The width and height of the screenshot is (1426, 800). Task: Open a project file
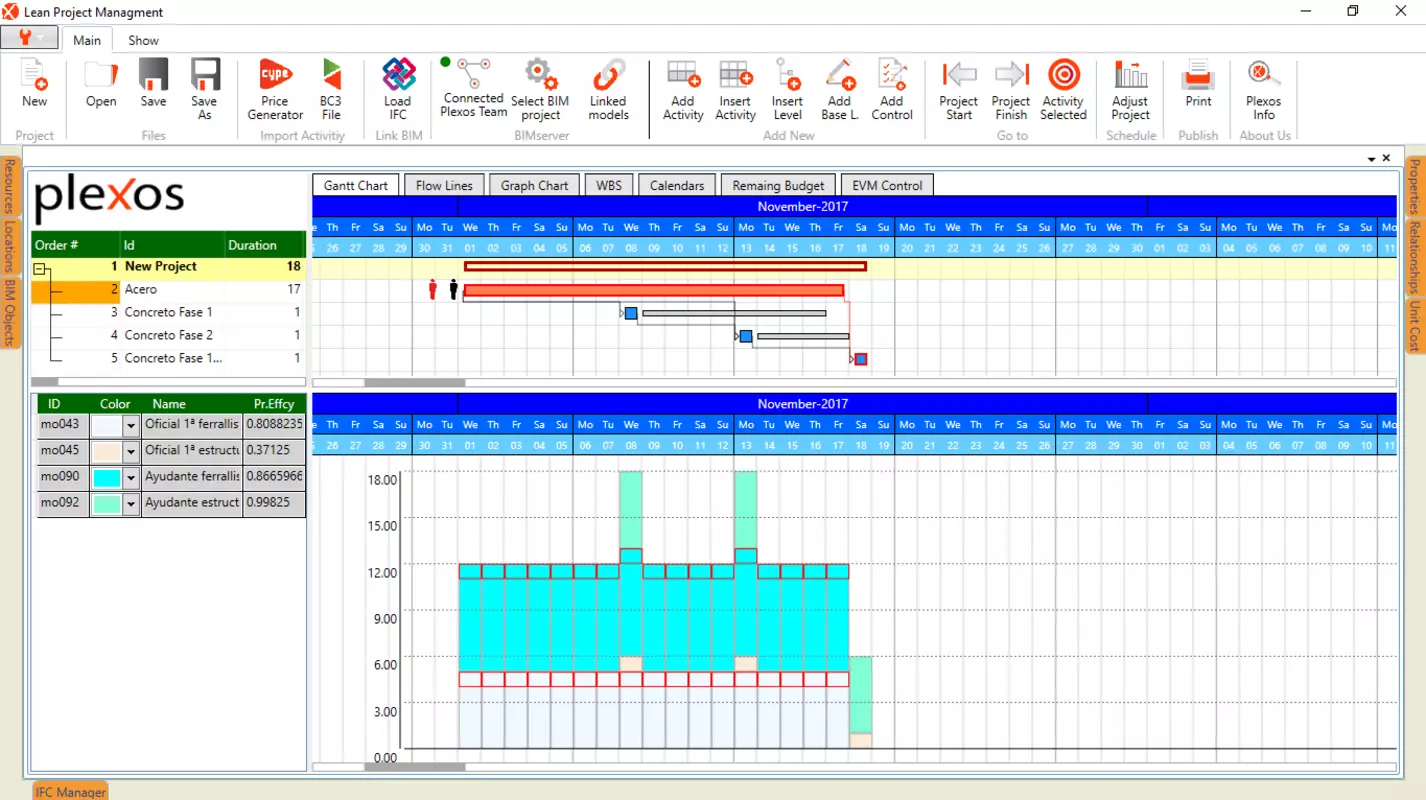click(x=101, y=84)
